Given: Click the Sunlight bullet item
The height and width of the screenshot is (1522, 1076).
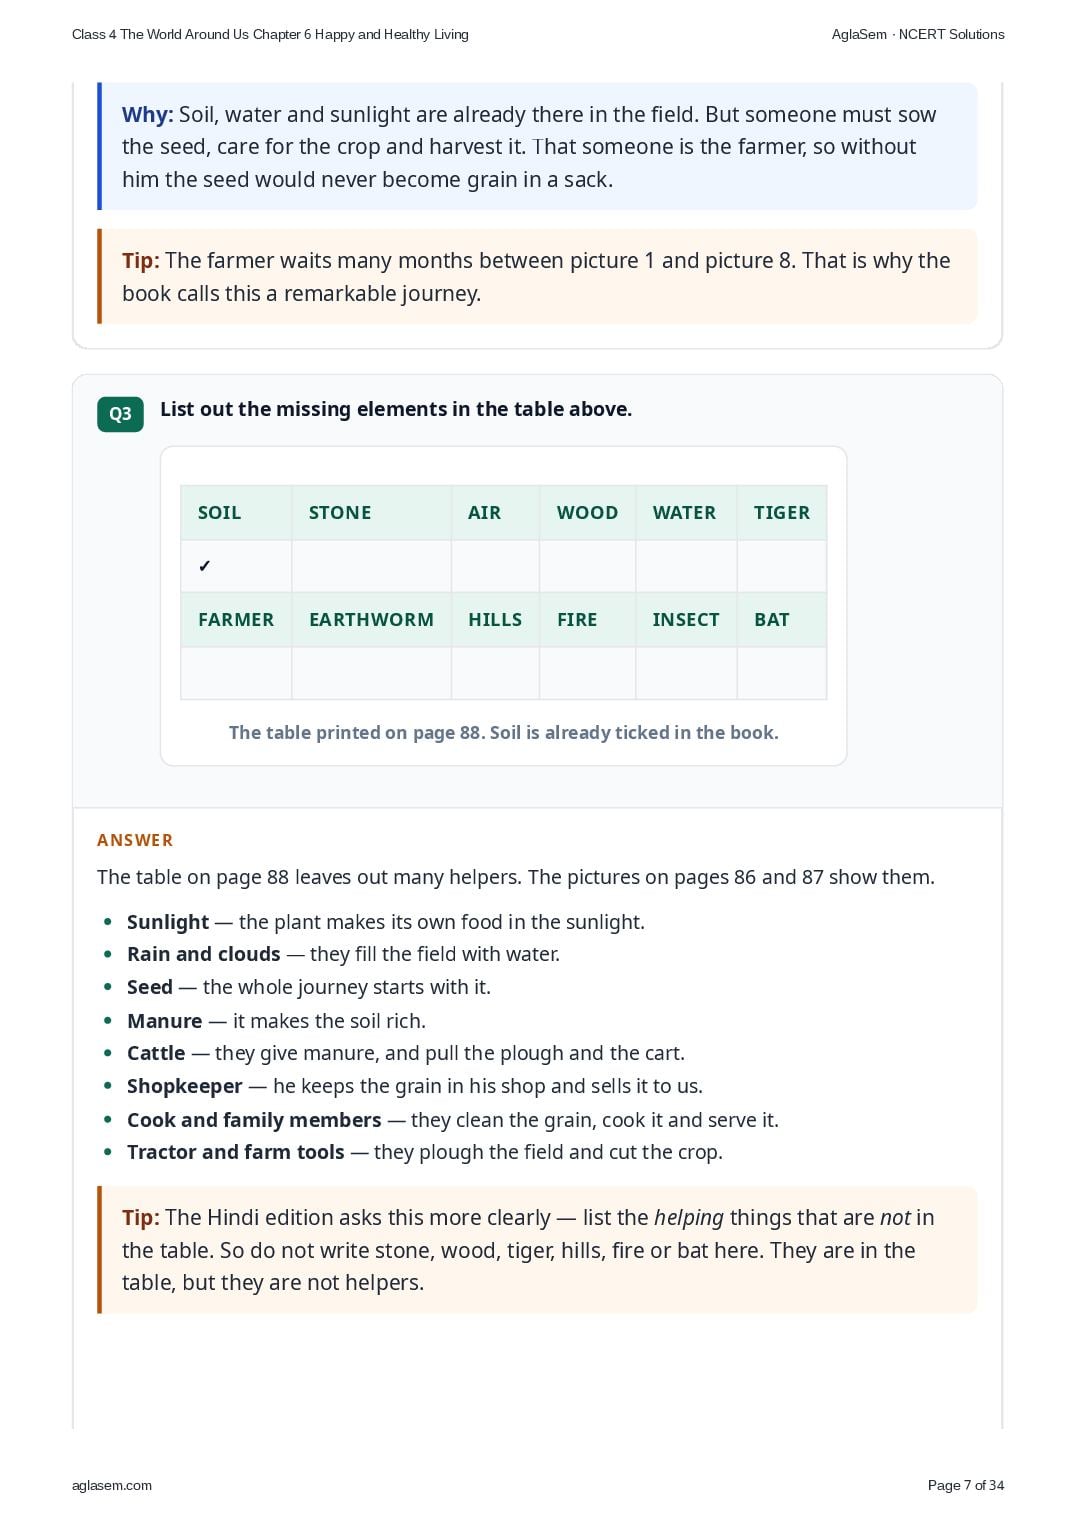Looking at the screenshot, I should (x=385, y=922).
